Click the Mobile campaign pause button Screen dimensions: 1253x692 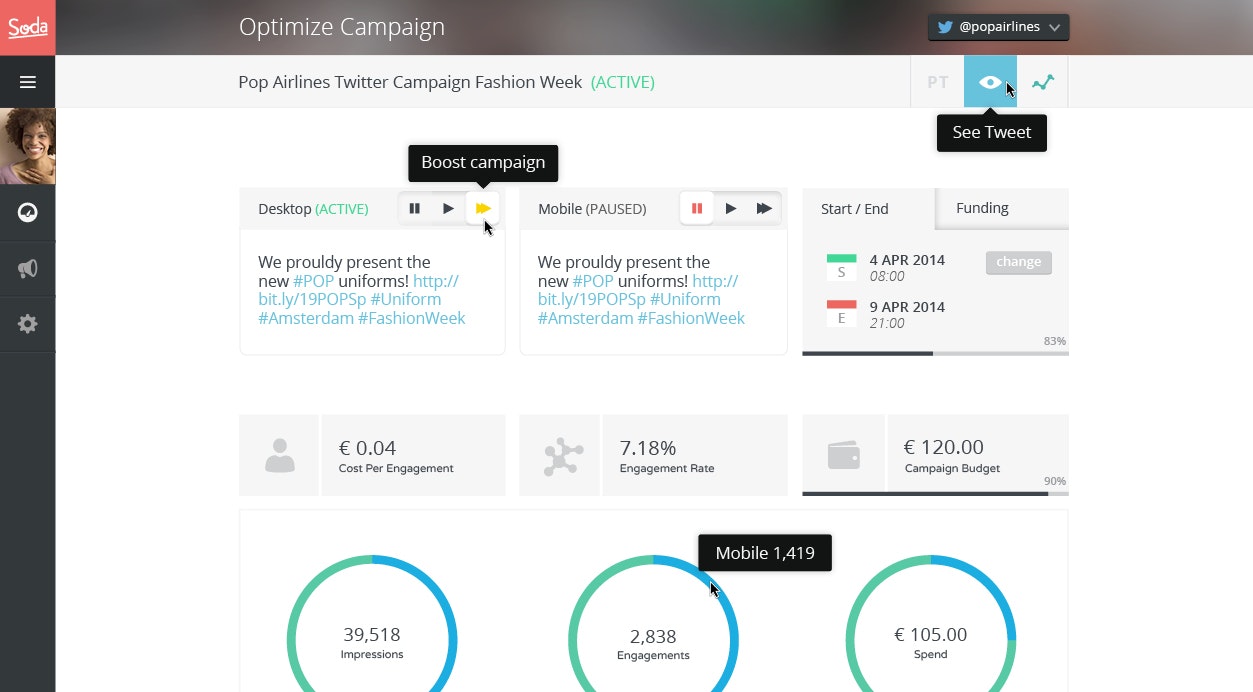point(697,208)
